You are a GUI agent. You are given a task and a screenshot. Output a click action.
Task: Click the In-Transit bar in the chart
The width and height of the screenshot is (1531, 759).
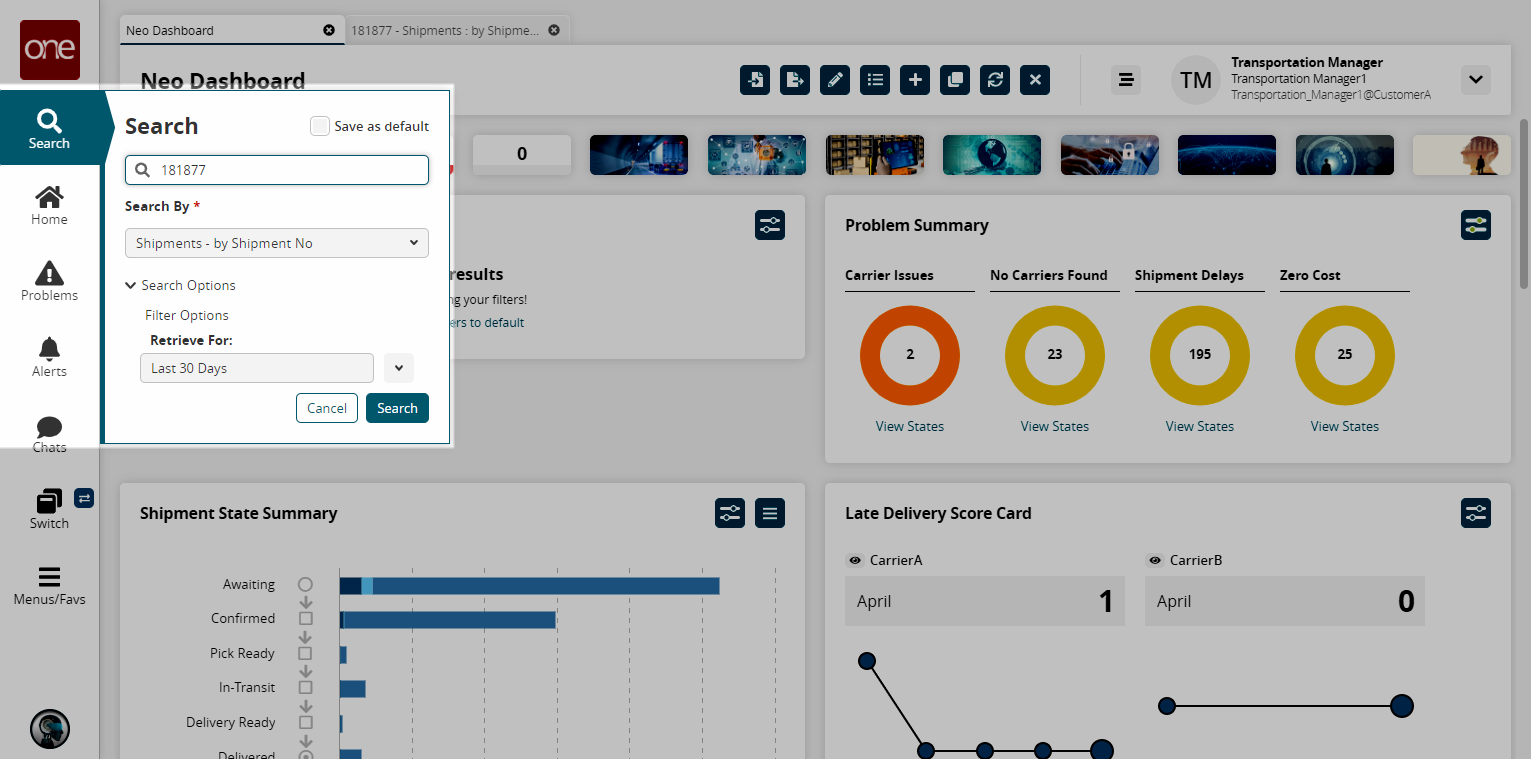click(x=353, y=688)
